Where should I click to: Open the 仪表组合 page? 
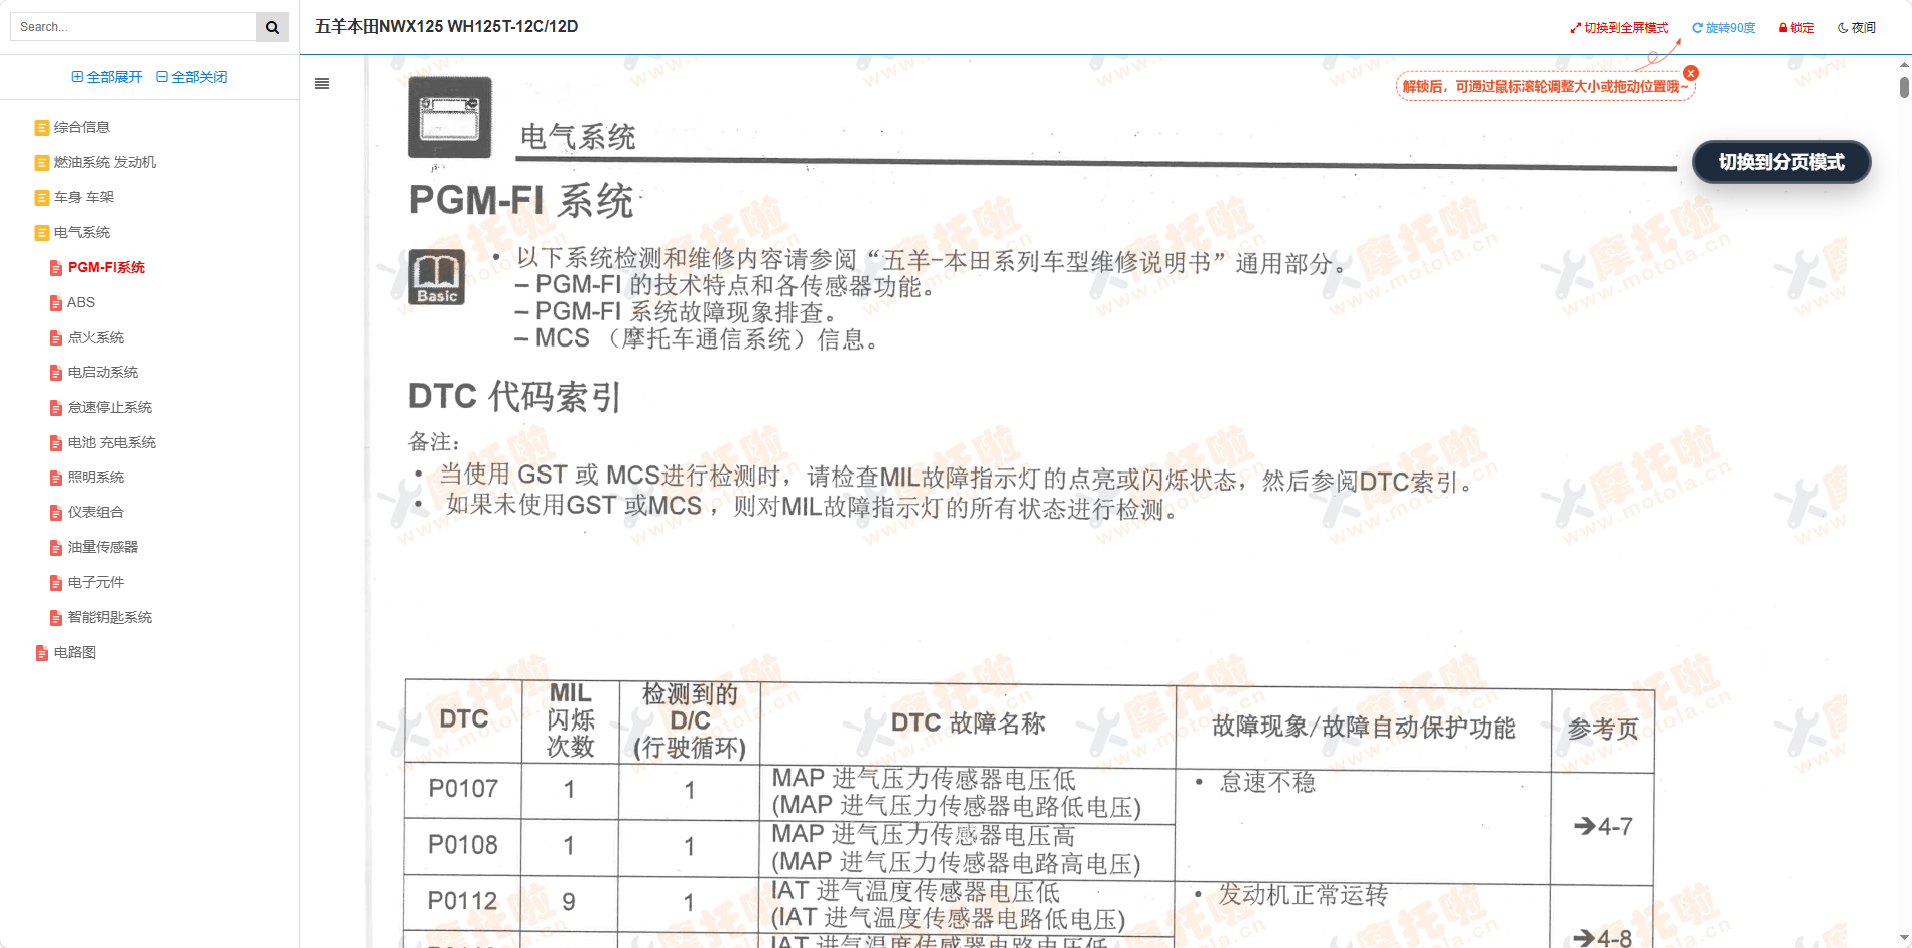(96, 512)
